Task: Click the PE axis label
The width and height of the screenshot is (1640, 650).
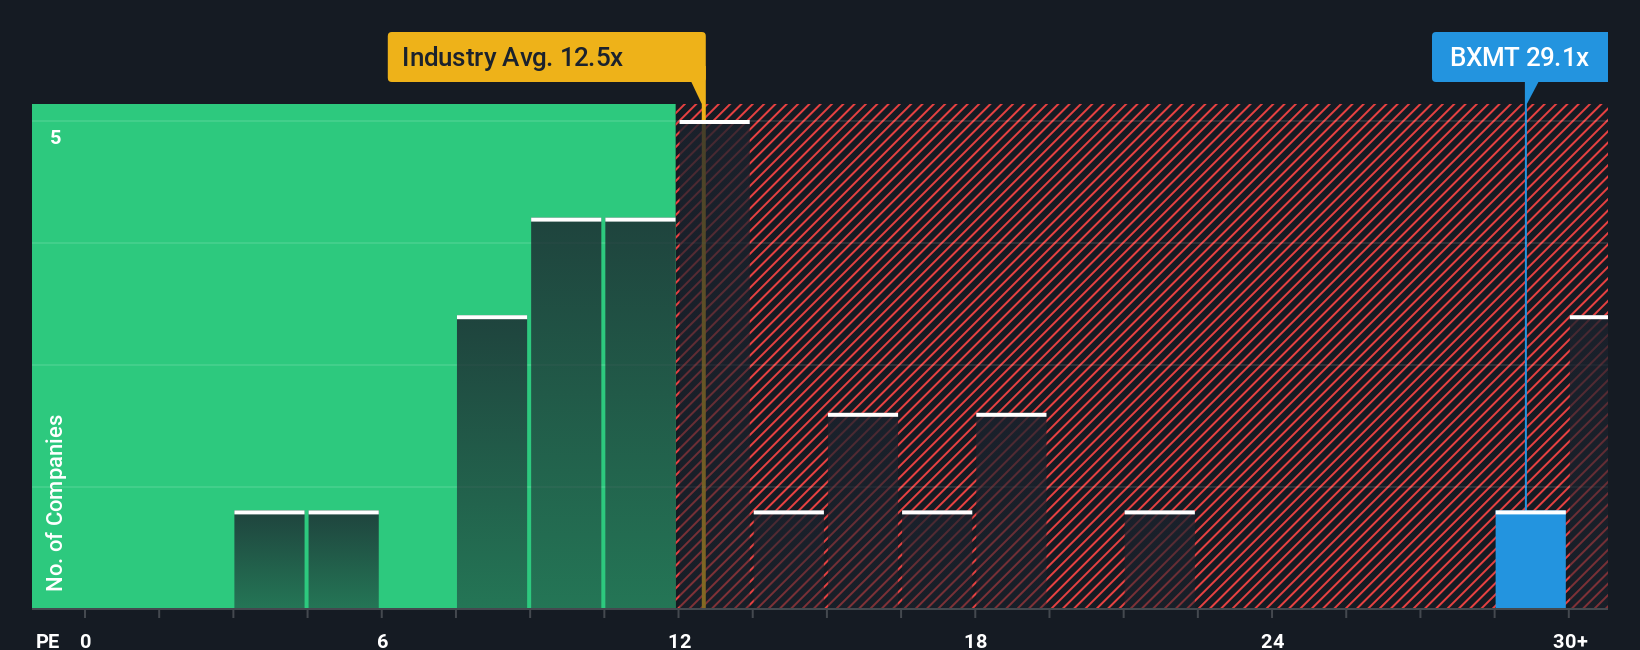Action: pyautogui.click(x=48, y=640)
